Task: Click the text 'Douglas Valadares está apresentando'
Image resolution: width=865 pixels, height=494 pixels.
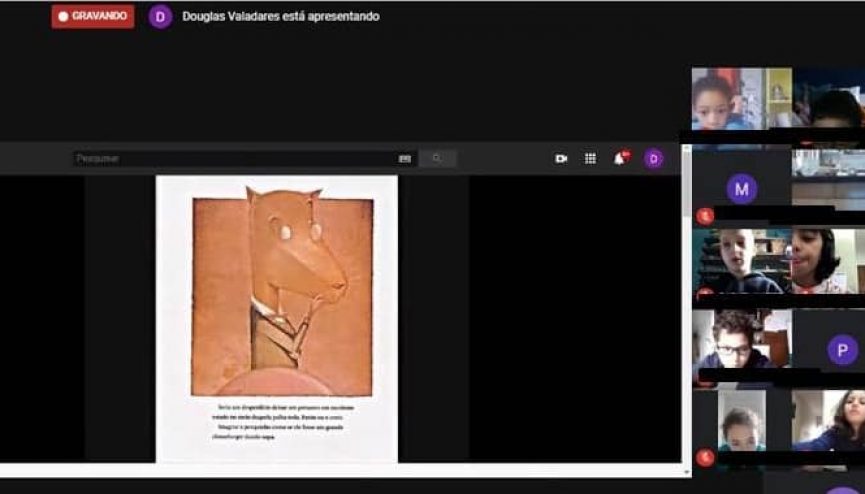Action: point(281,17)
